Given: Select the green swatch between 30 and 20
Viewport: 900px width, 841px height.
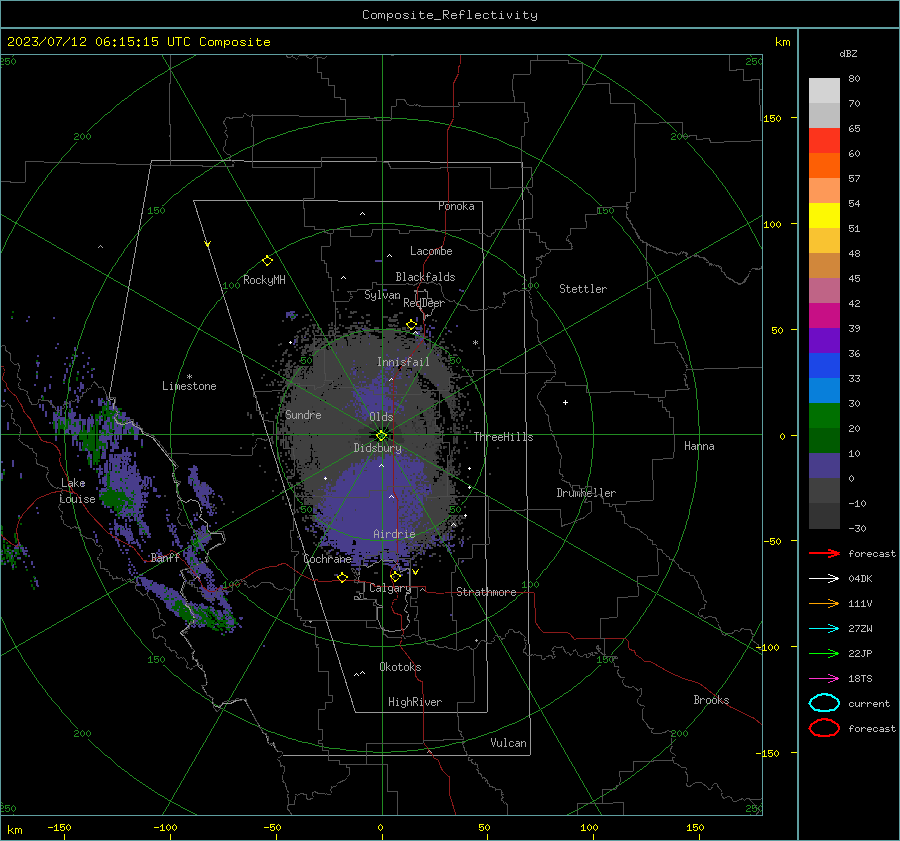Looking at the screenshot, I should [824, 416].
